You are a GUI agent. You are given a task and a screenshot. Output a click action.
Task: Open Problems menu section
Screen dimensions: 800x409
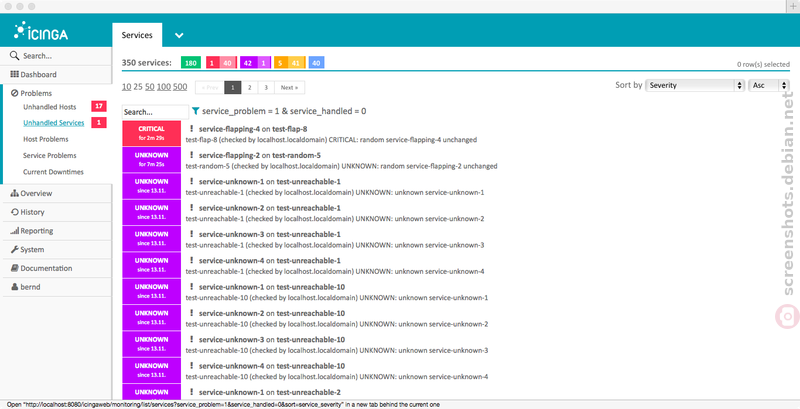pyautogui.click(x=36, y=93)
